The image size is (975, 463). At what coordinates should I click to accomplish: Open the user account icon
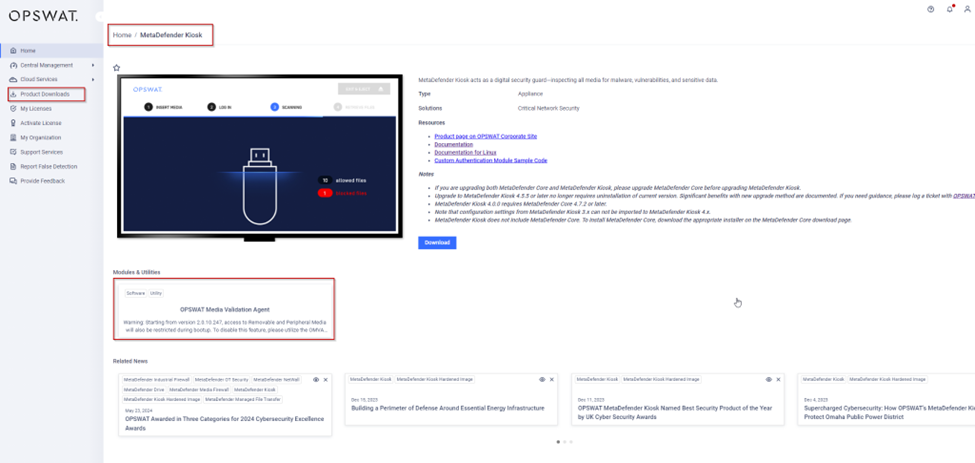point(967,9)
